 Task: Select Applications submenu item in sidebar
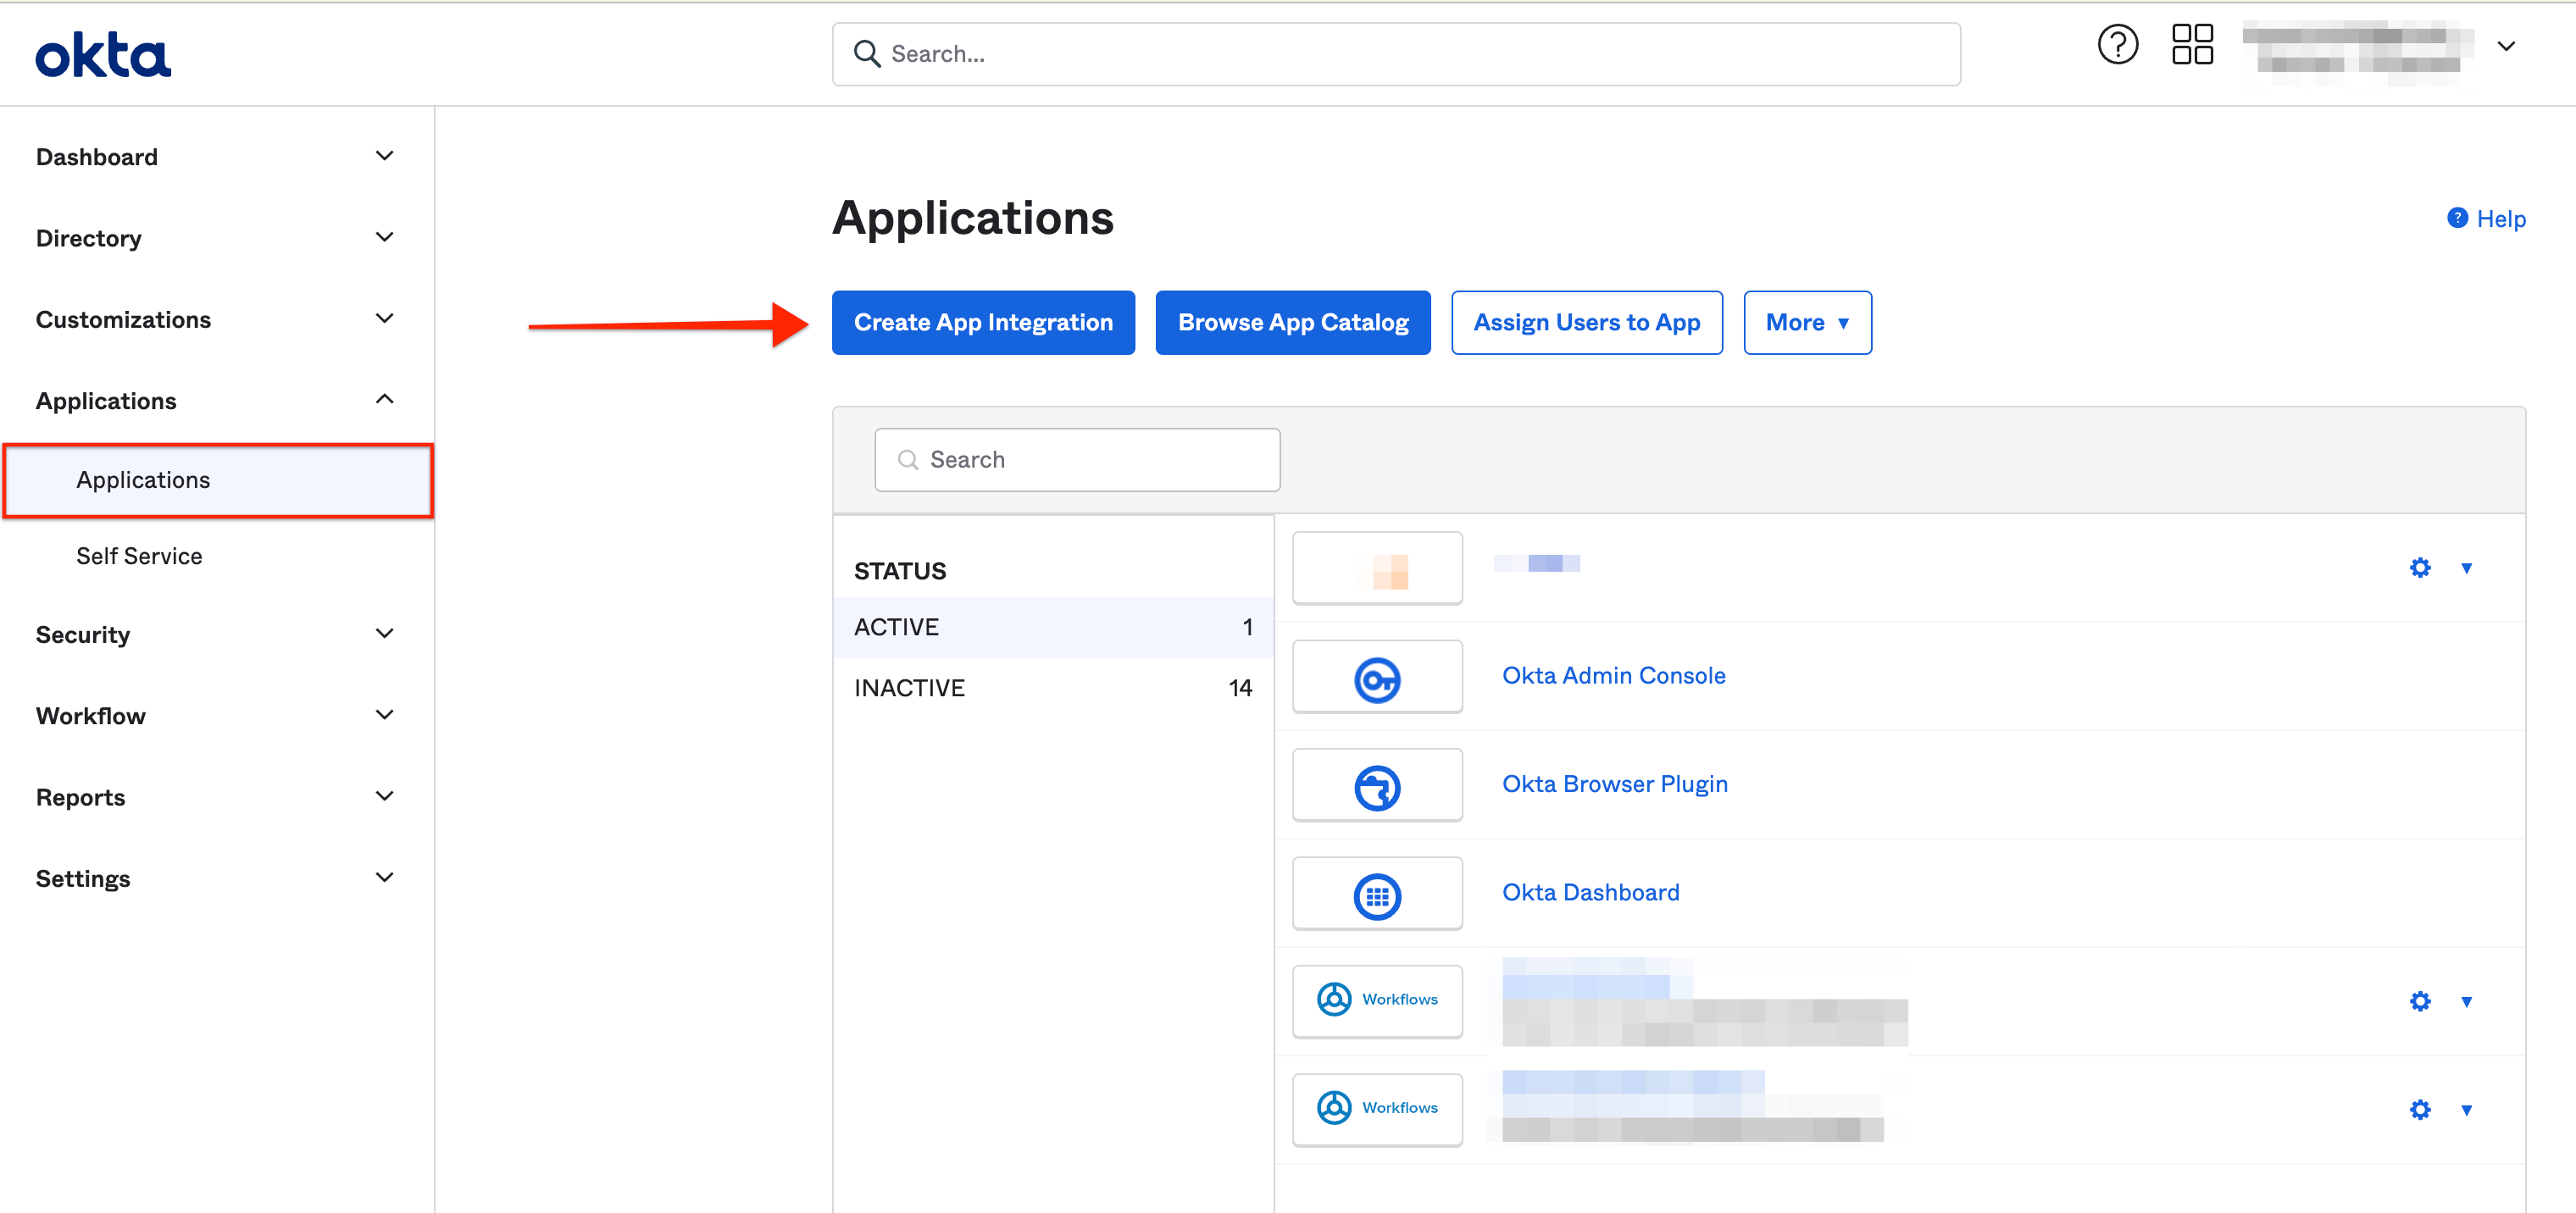coord(218,480)
